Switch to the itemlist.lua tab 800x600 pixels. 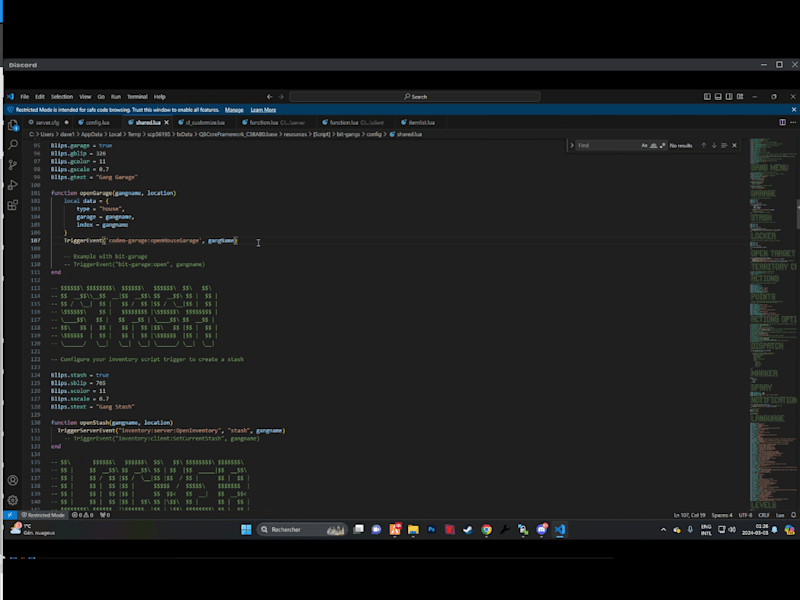(421, 122)
